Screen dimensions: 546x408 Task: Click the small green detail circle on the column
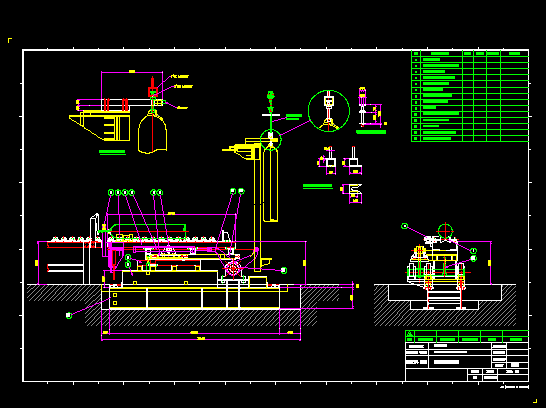click(271, 140)
